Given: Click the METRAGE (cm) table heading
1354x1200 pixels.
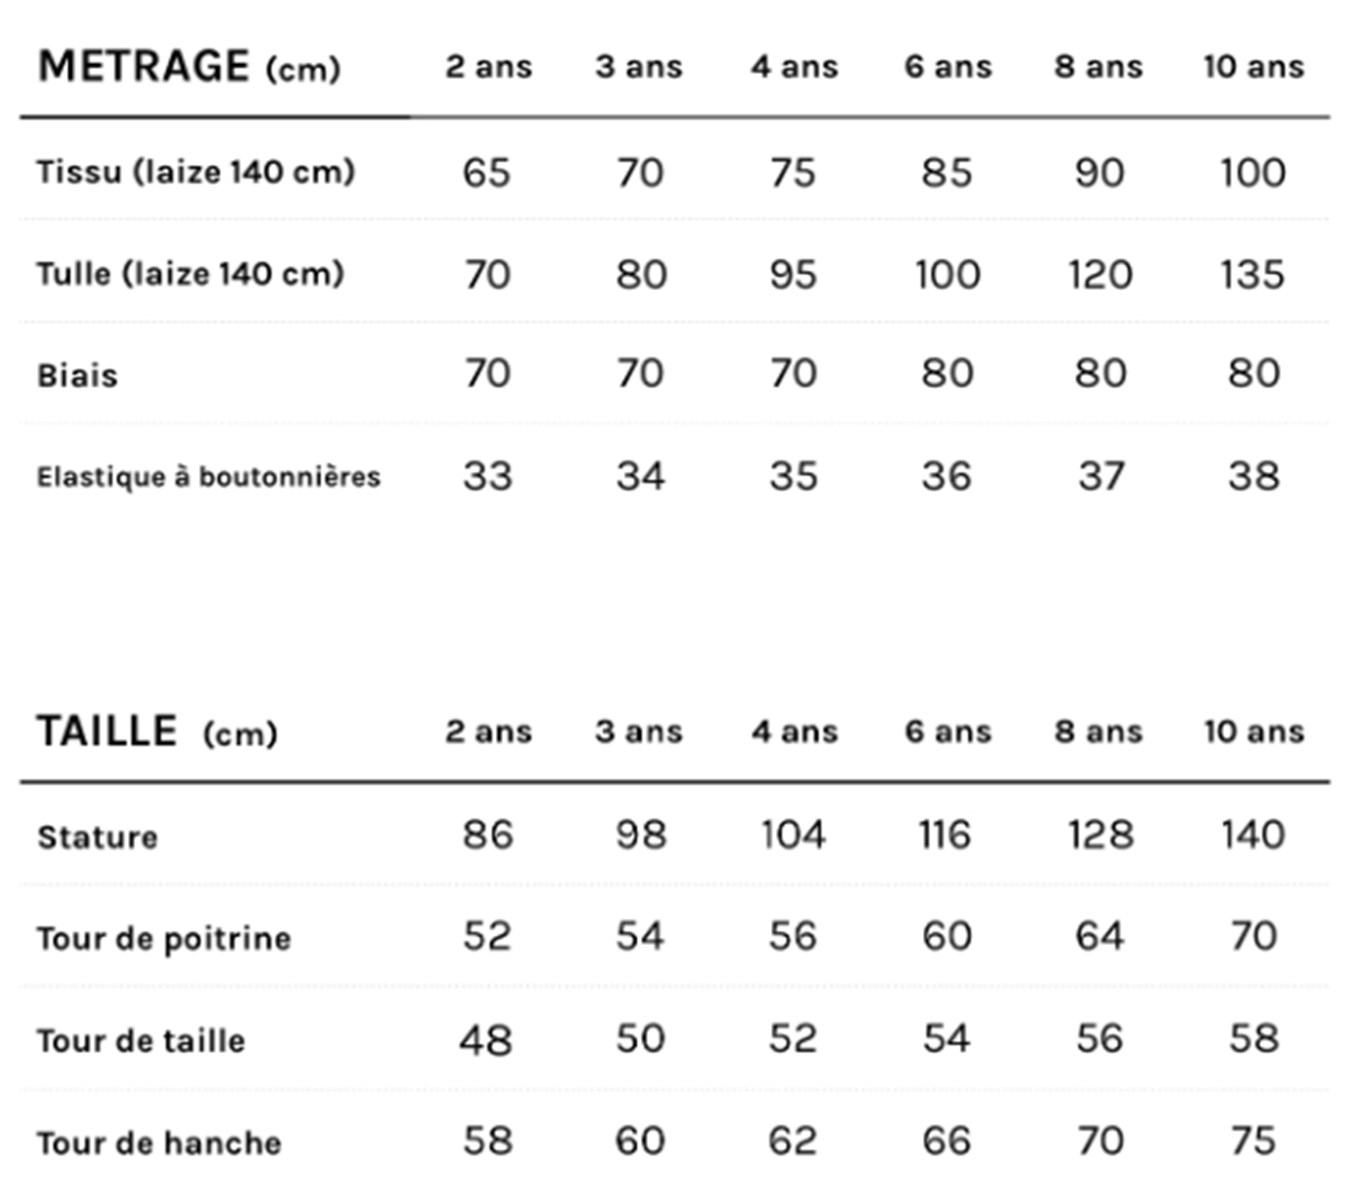Looking at the screenshot, I should 189,67.
